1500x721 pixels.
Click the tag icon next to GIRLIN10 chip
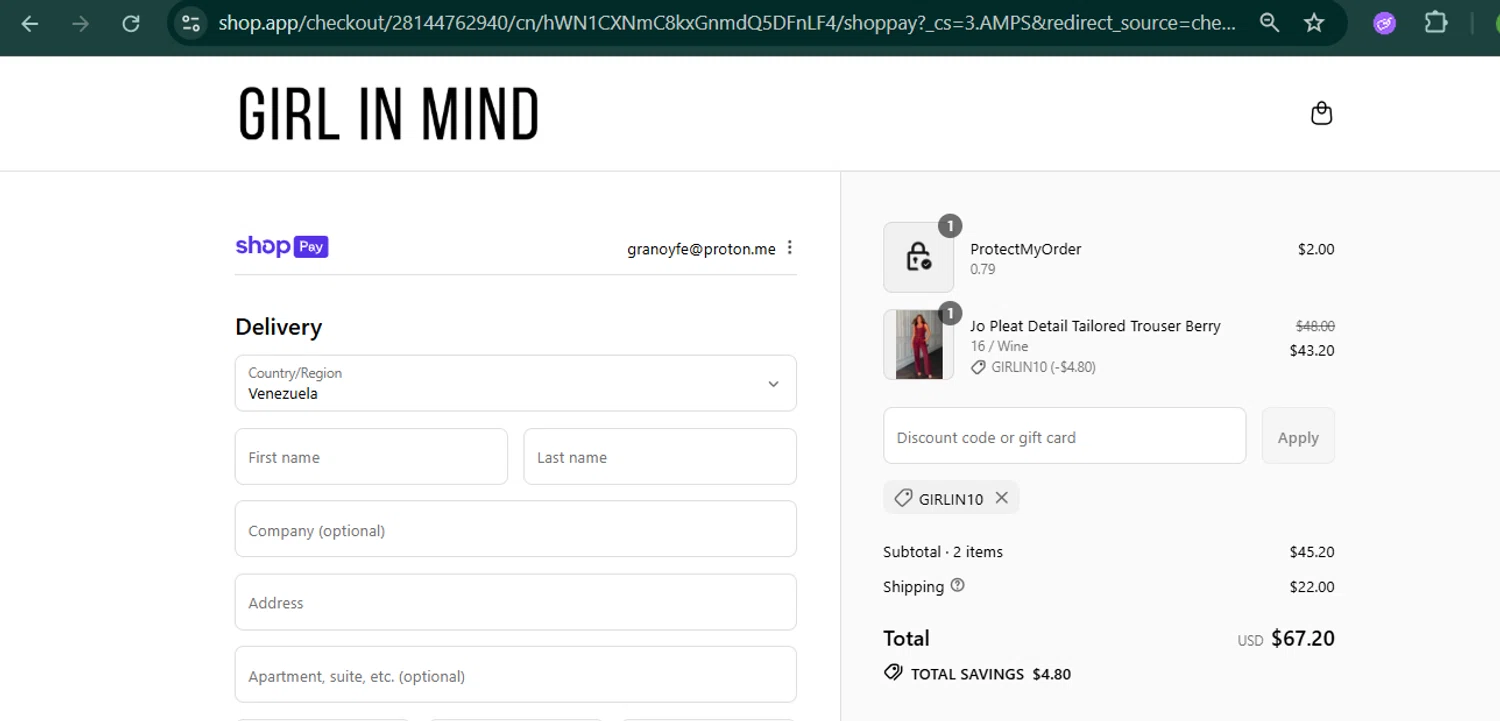click(x=903, y=498)
